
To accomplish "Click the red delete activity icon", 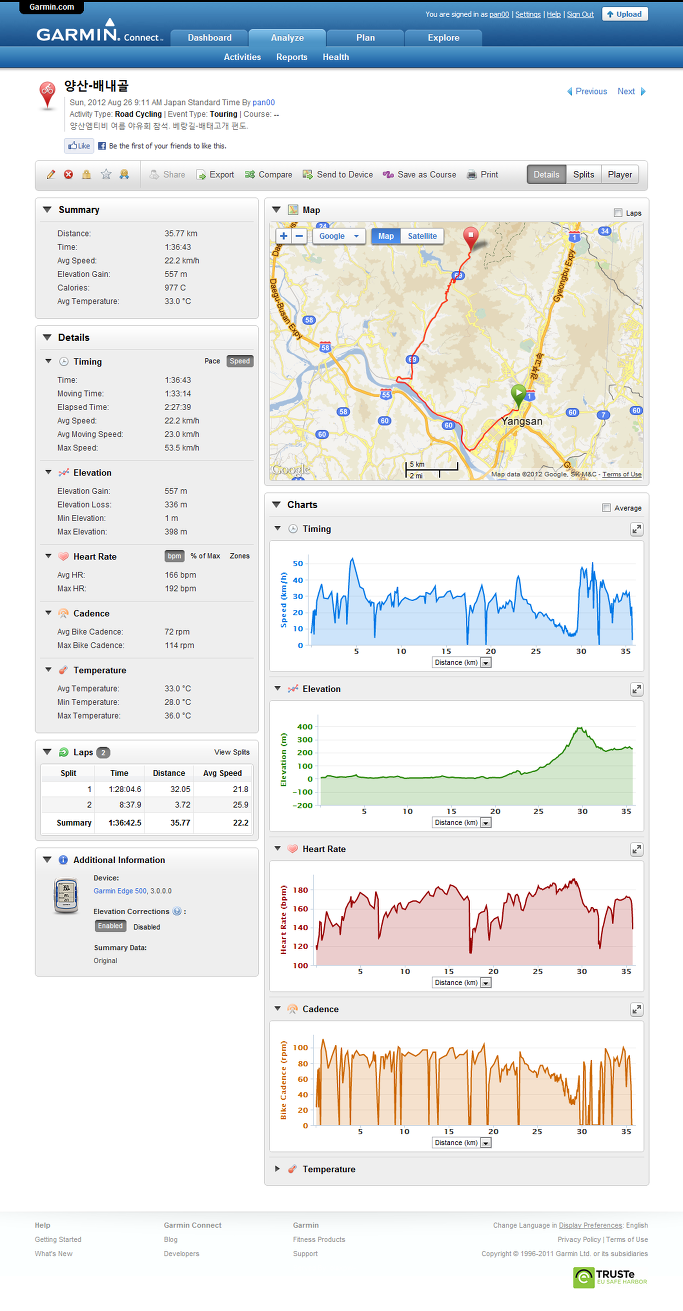I will point(69,174).
